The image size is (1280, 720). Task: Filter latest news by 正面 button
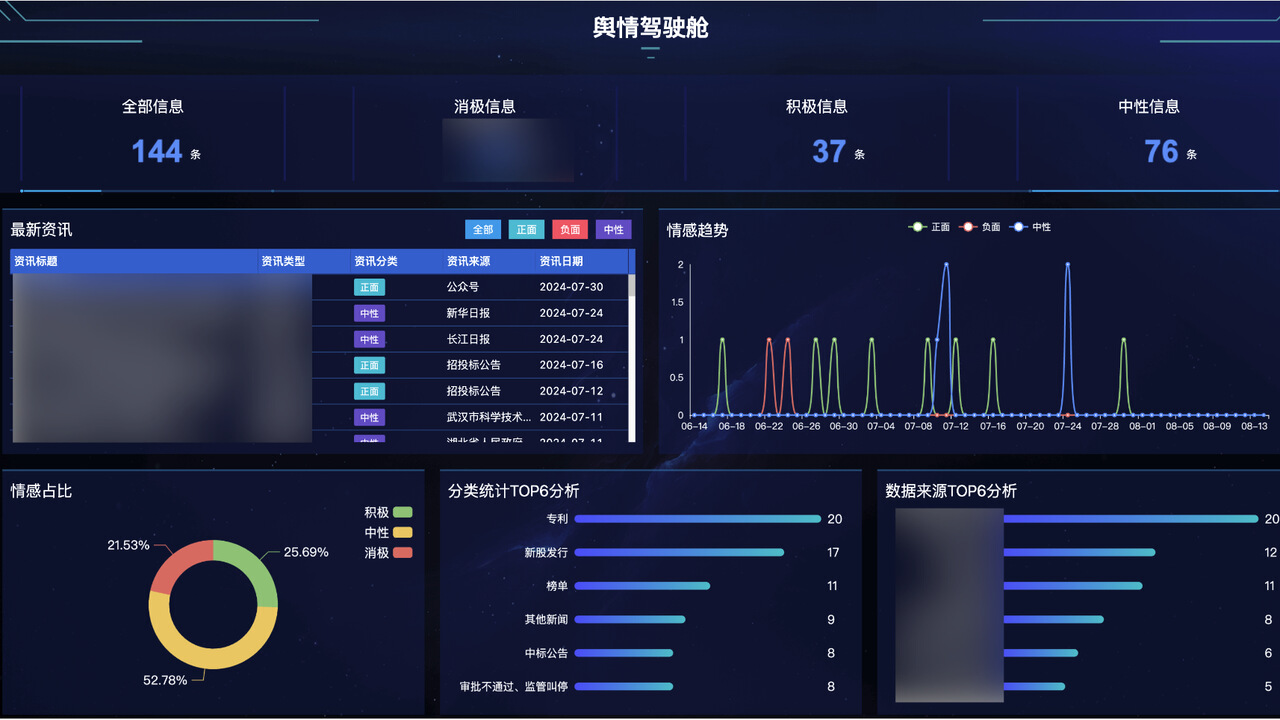coord(526,230)
